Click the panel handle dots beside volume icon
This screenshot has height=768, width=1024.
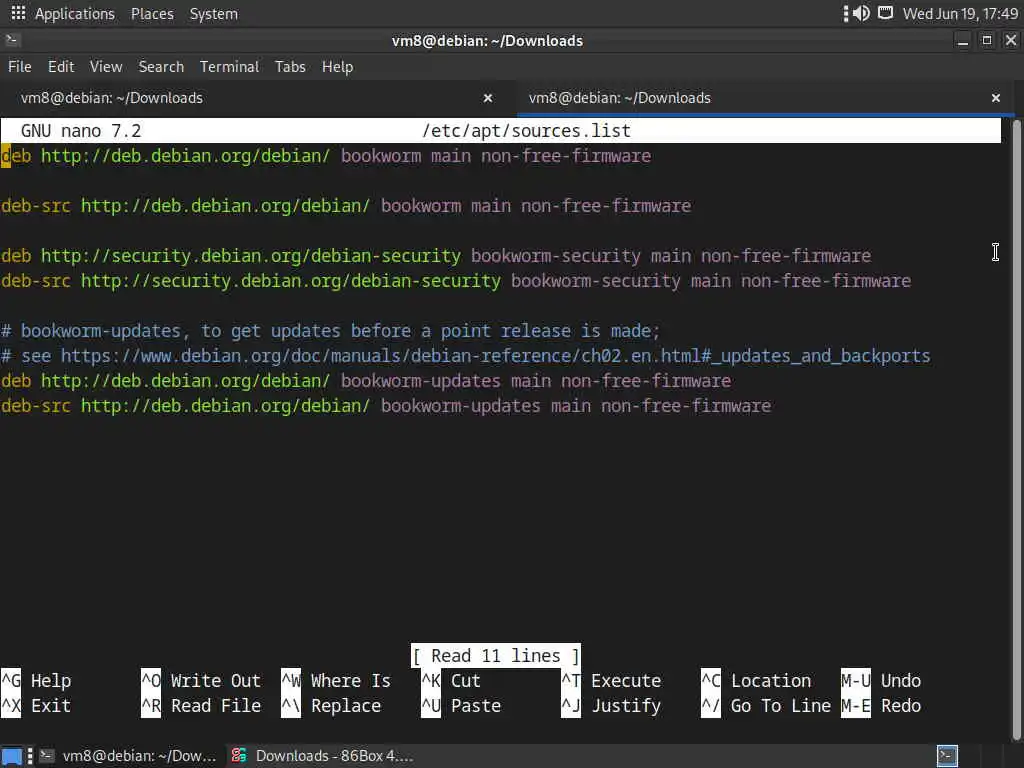(846, 13)
